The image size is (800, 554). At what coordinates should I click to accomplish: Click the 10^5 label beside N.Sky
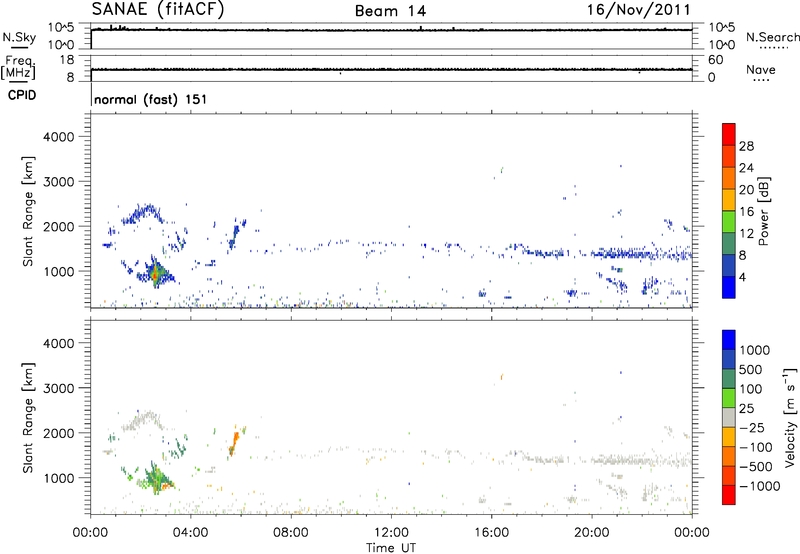(61, 28)
